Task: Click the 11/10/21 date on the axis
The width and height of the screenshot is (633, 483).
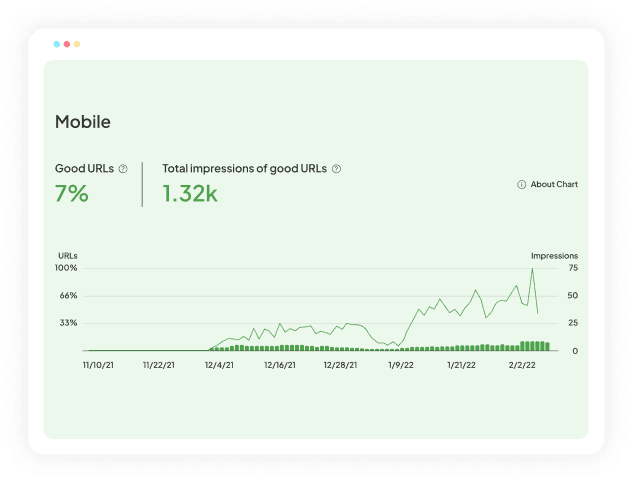Action: tap(98, 366)
